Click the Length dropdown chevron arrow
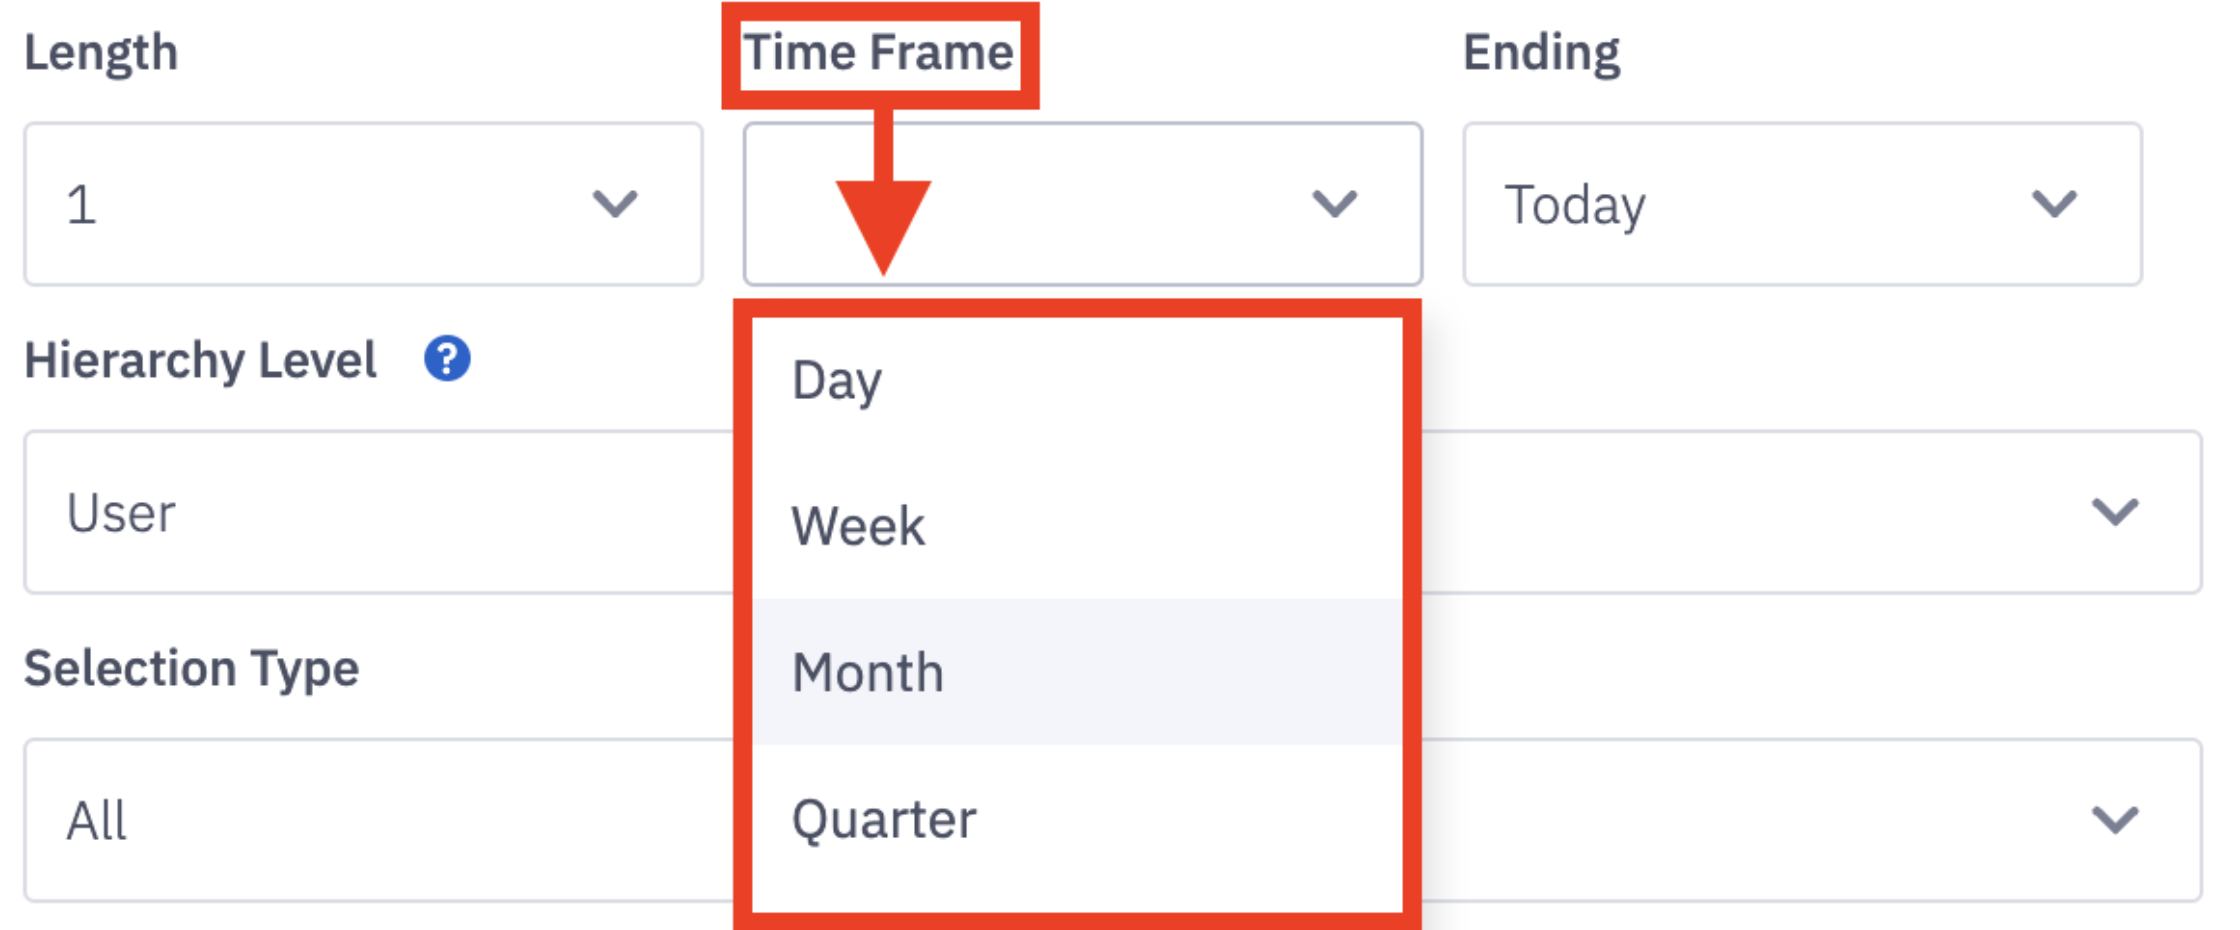This screenshot has height=930, width=2240. [x=615, y=204]
